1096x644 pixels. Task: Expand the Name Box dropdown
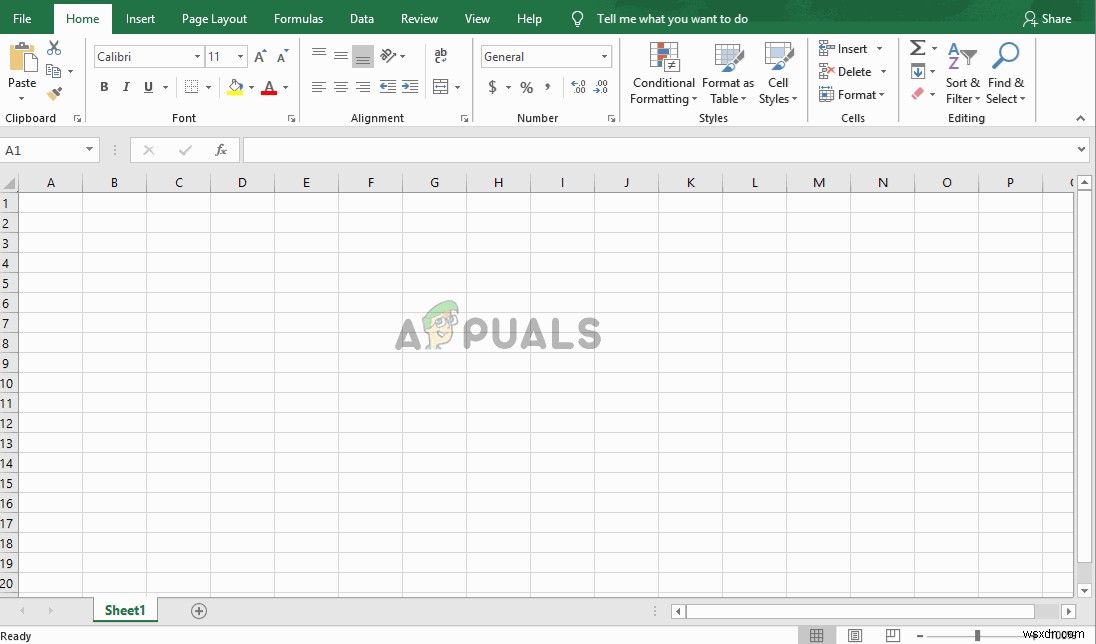tap(89, 150)
